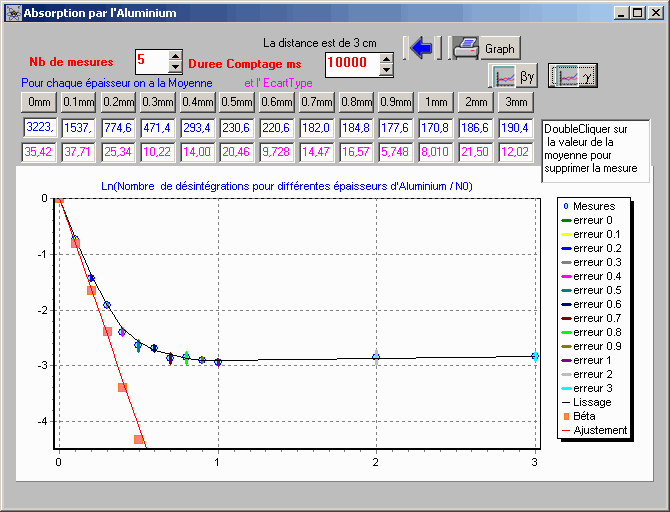Decrease Nb de mesures with down arrow

point(176,67)
